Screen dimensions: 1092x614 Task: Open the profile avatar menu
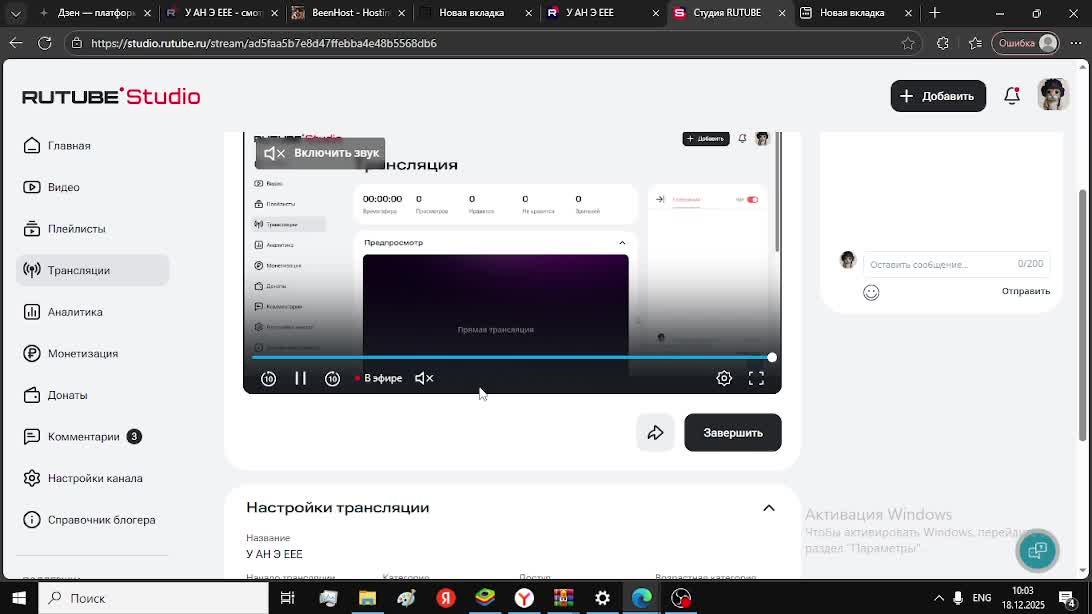pos(1053,95)
